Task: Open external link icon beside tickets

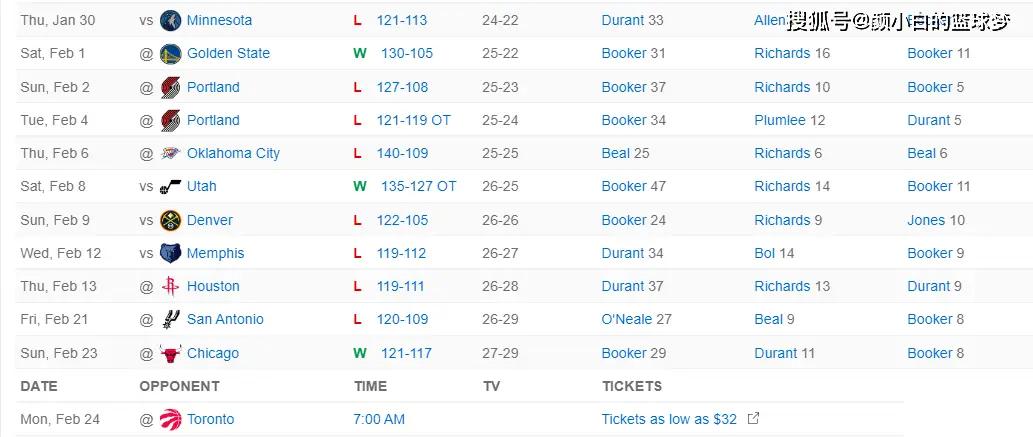Action: coord(754,419)
